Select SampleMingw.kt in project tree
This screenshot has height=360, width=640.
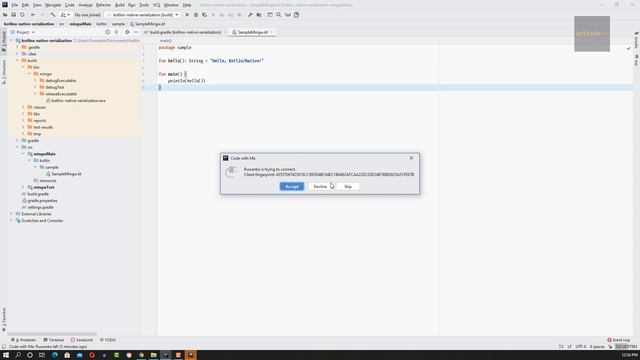[x=64, y=174]
